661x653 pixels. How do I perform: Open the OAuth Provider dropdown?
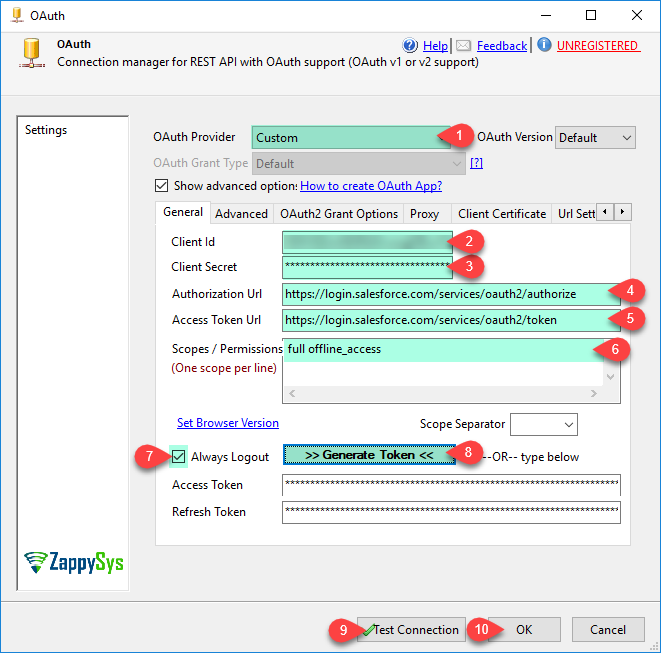pos(351,137)
